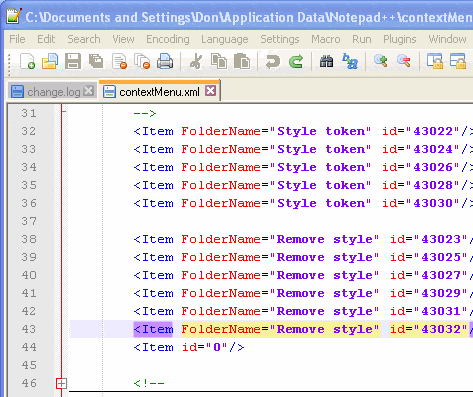This screenshot has height=397, width=473.
Task: Click the New file toolbar icon
Action: coord(27,61)
